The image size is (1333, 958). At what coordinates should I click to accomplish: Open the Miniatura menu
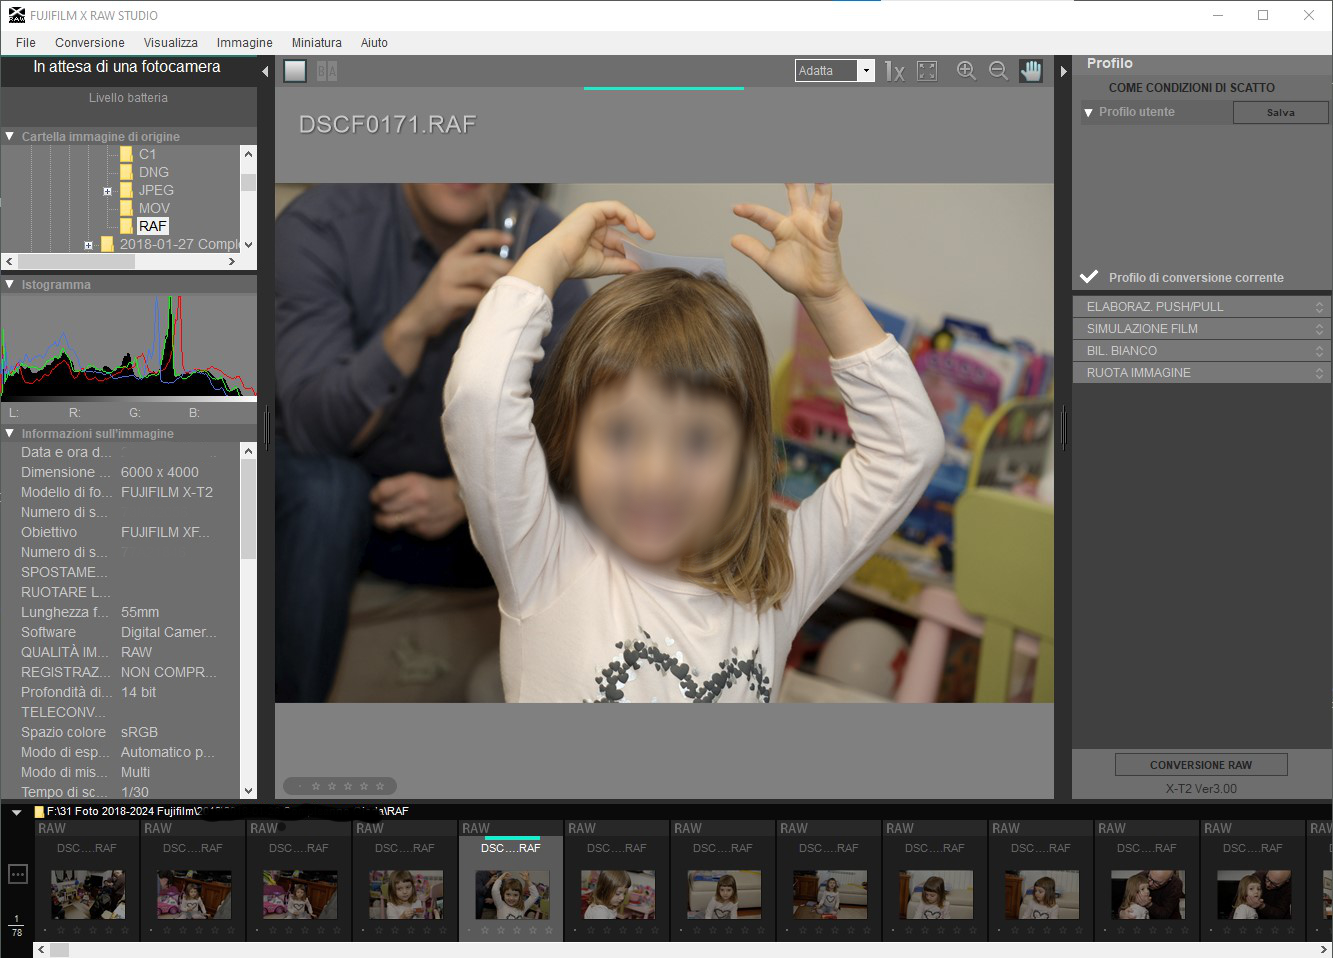click(316, 43)
